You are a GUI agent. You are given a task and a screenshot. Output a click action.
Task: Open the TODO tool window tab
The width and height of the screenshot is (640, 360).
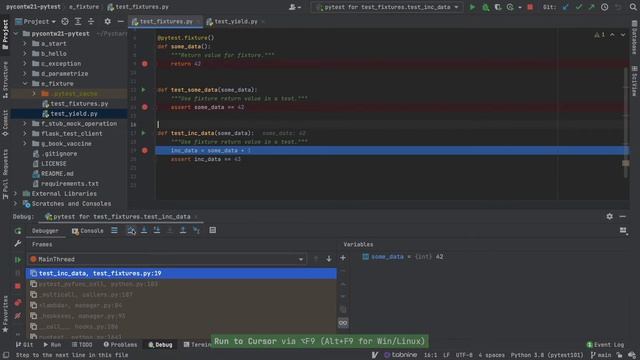[82, 344]
